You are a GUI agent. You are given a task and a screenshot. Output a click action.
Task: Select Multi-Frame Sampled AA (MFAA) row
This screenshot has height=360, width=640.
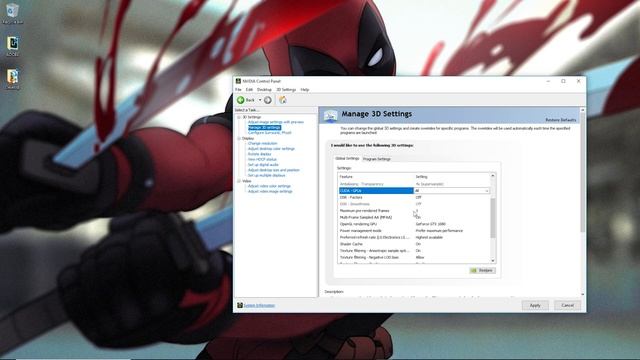[x=414, y=218]
